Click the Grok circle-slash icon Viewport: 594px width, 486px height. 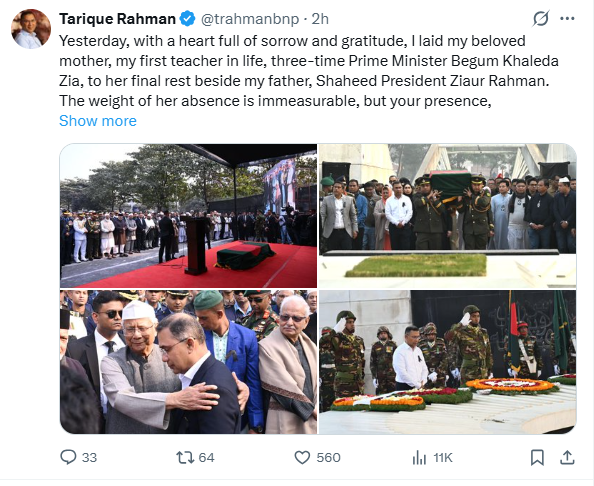pyautogui.click(x=541, y=18)
